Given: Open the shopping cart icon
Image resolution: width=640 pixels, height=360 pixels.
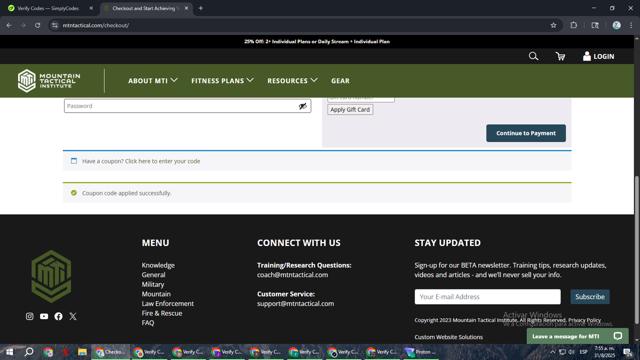Looking at the screenshot, I should [560, 56].
